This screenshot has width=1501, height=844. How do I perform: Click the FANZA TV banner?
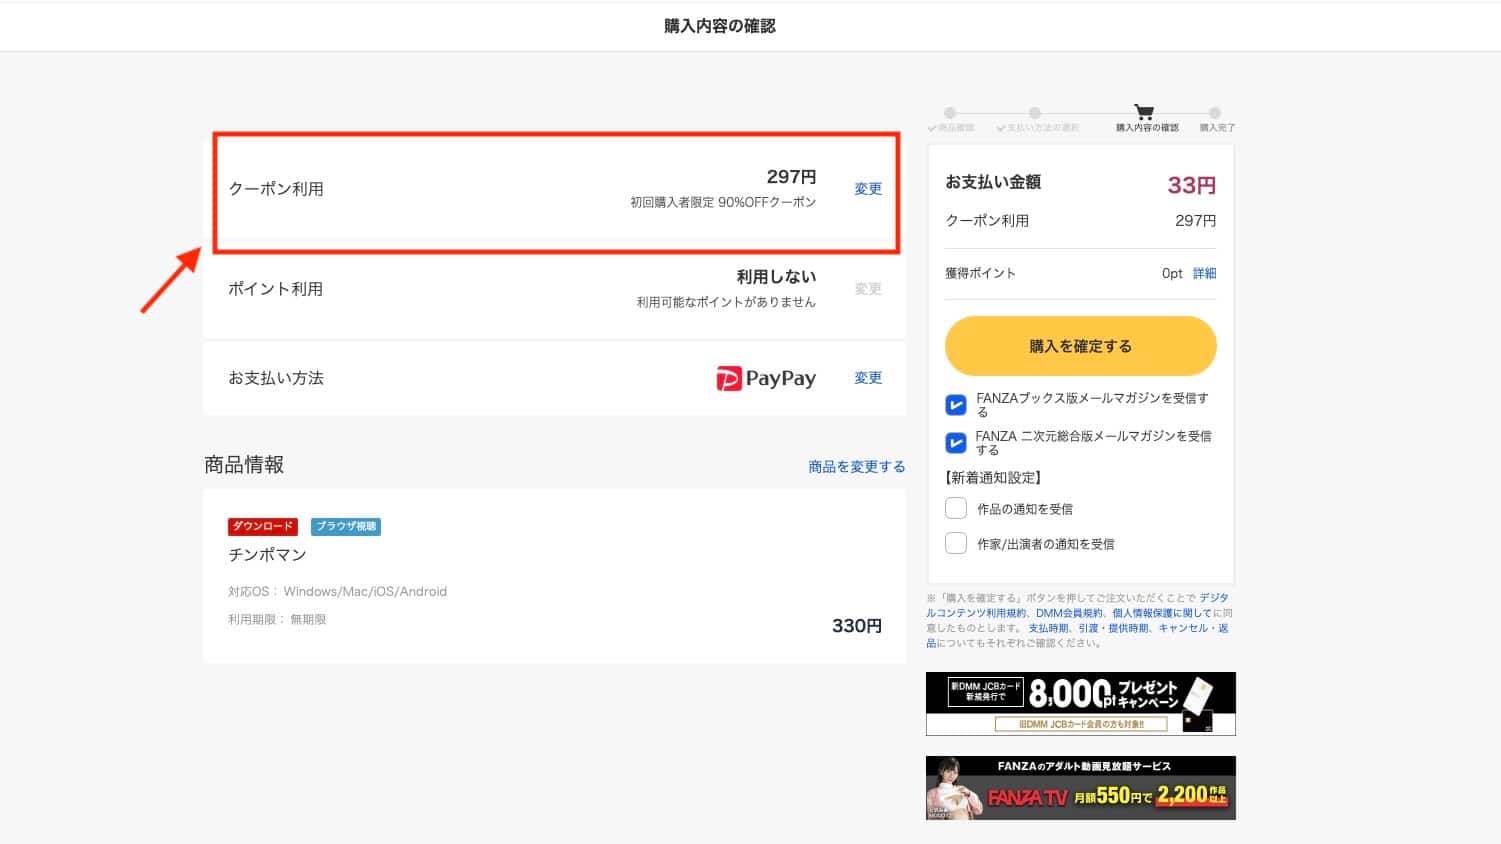1080,788
